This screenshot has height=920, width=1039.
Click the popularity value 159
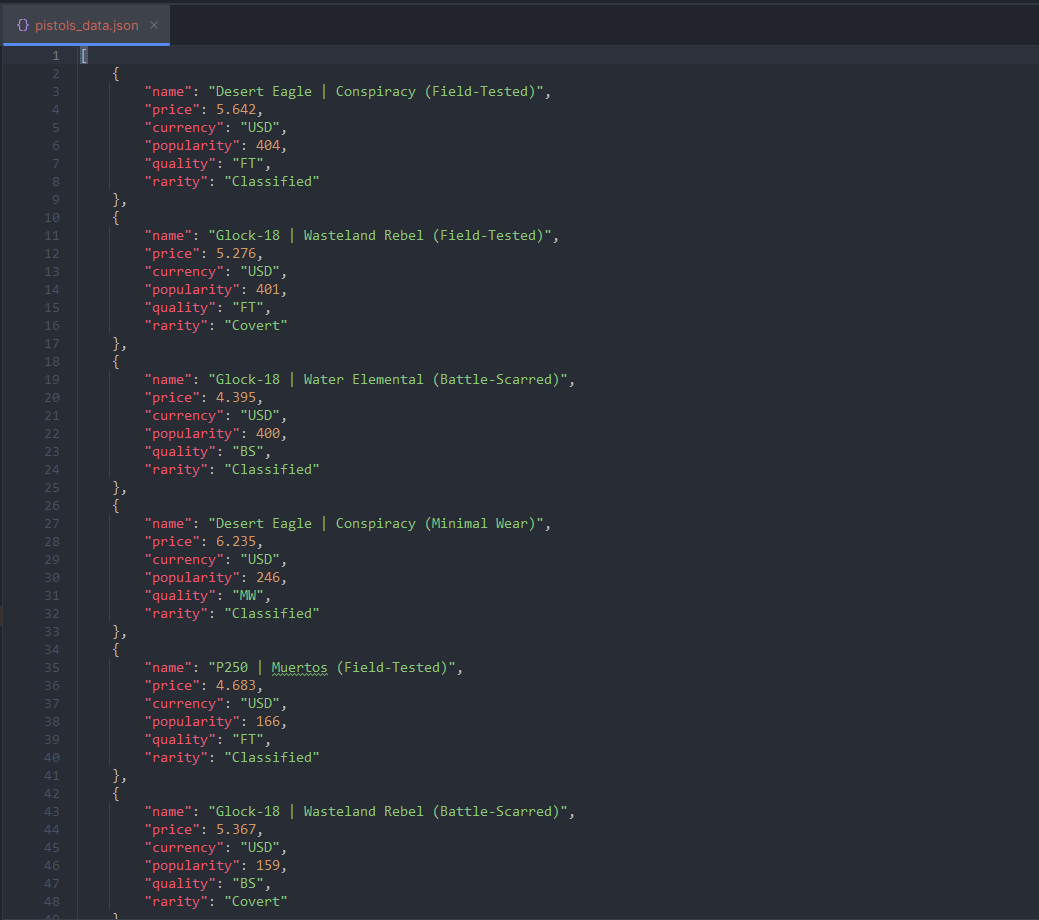(x=268, y=865)
